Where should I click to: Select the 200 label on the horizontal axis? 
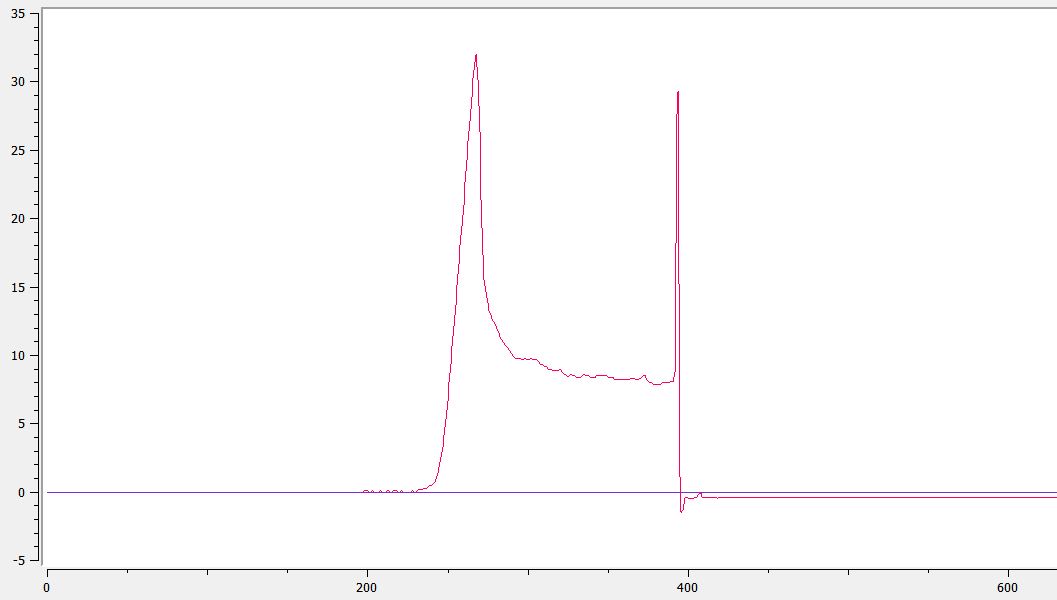[367, 588]
